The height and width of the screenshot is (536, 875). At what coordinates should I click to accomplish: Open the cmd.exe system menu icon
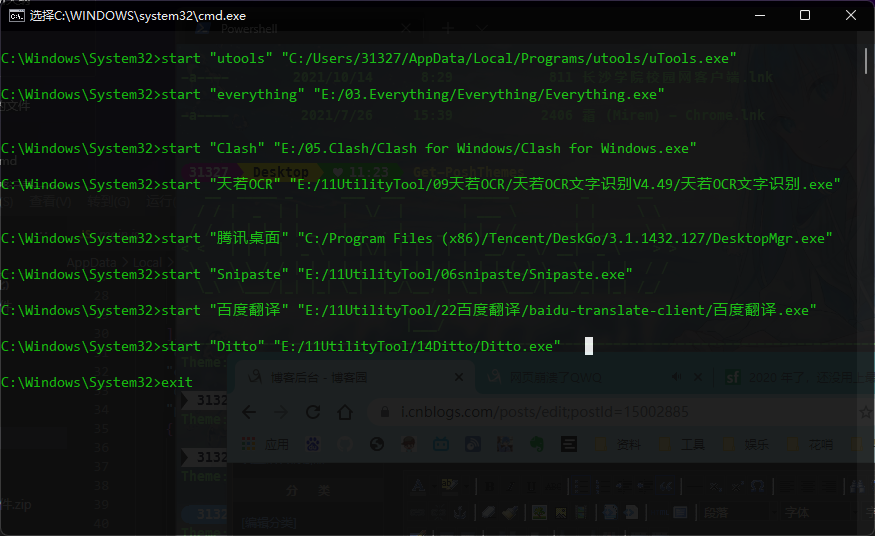(17, 16)
